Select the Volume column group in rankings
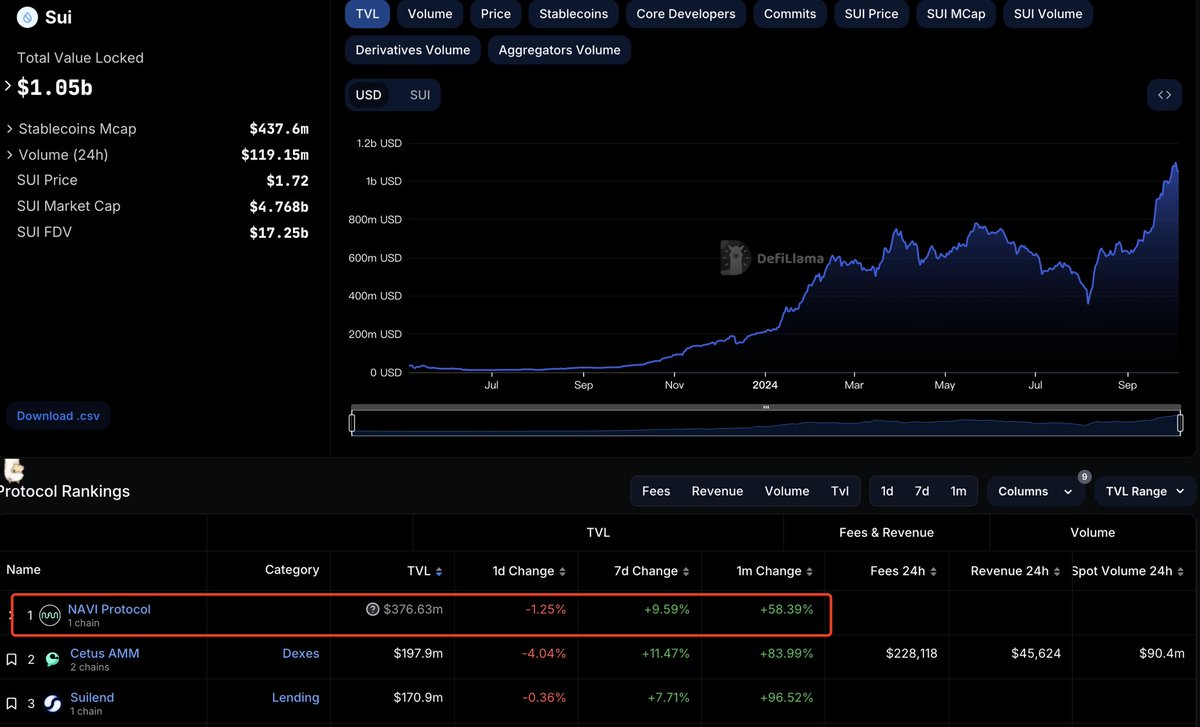The image size is (1200, 727). point(787,491)
